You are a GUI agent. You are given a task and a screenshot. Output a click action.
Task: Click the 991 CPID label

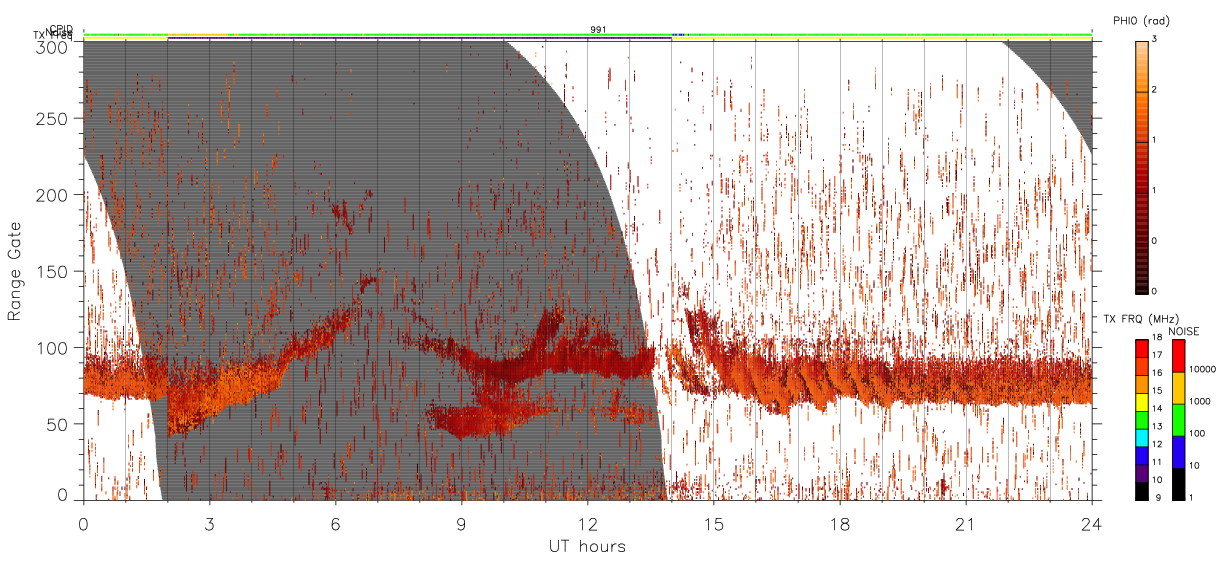pyautogui.click(x=597, y=30)
